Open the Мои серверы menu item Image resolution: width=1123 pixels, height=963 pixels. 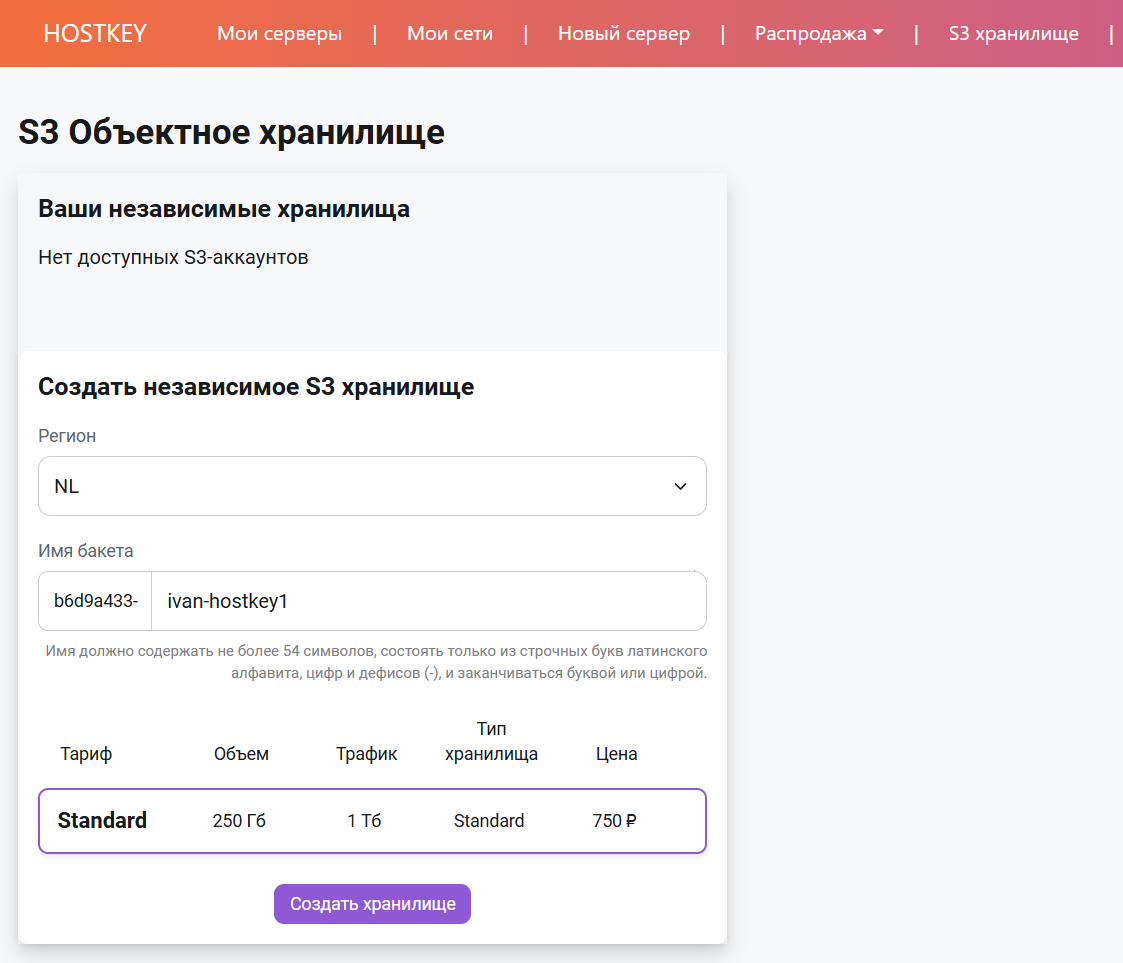[279, 34]
